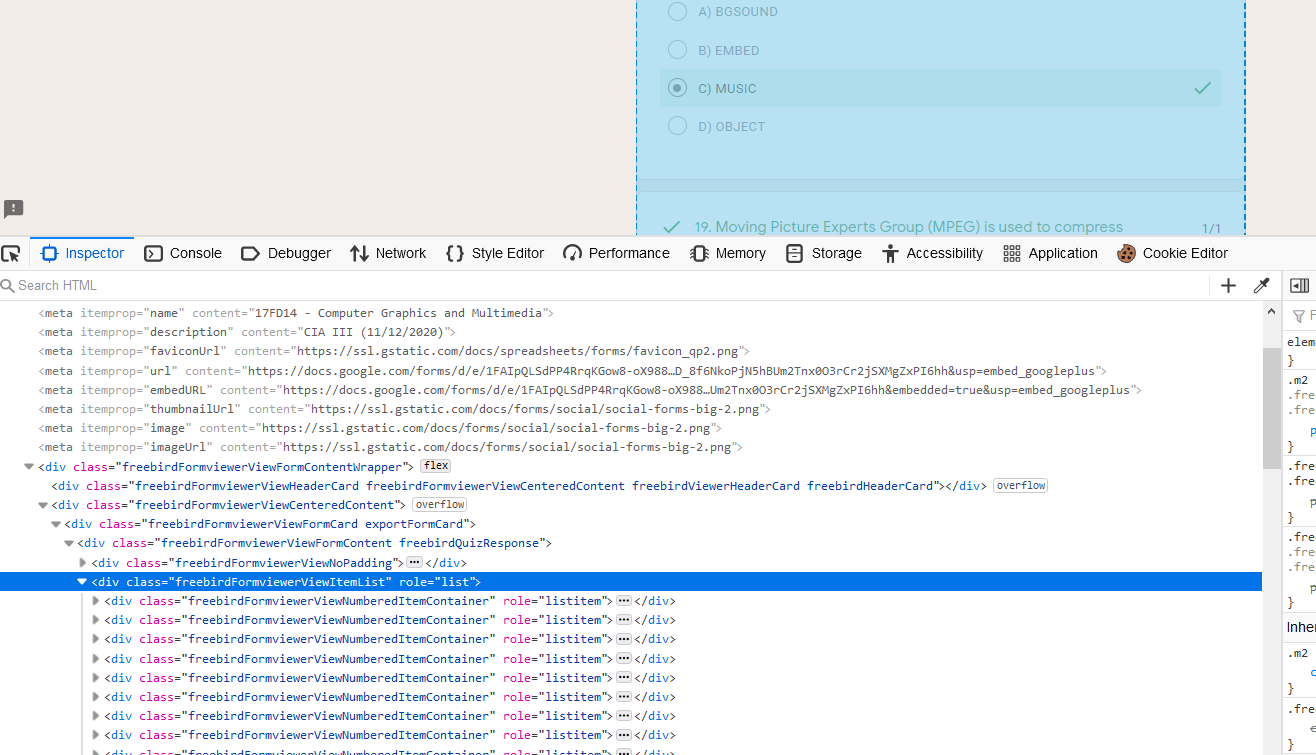Click the filter styles funnel icon
1316x755 pixels.
pyautogui.click(x=1299, y=316)
